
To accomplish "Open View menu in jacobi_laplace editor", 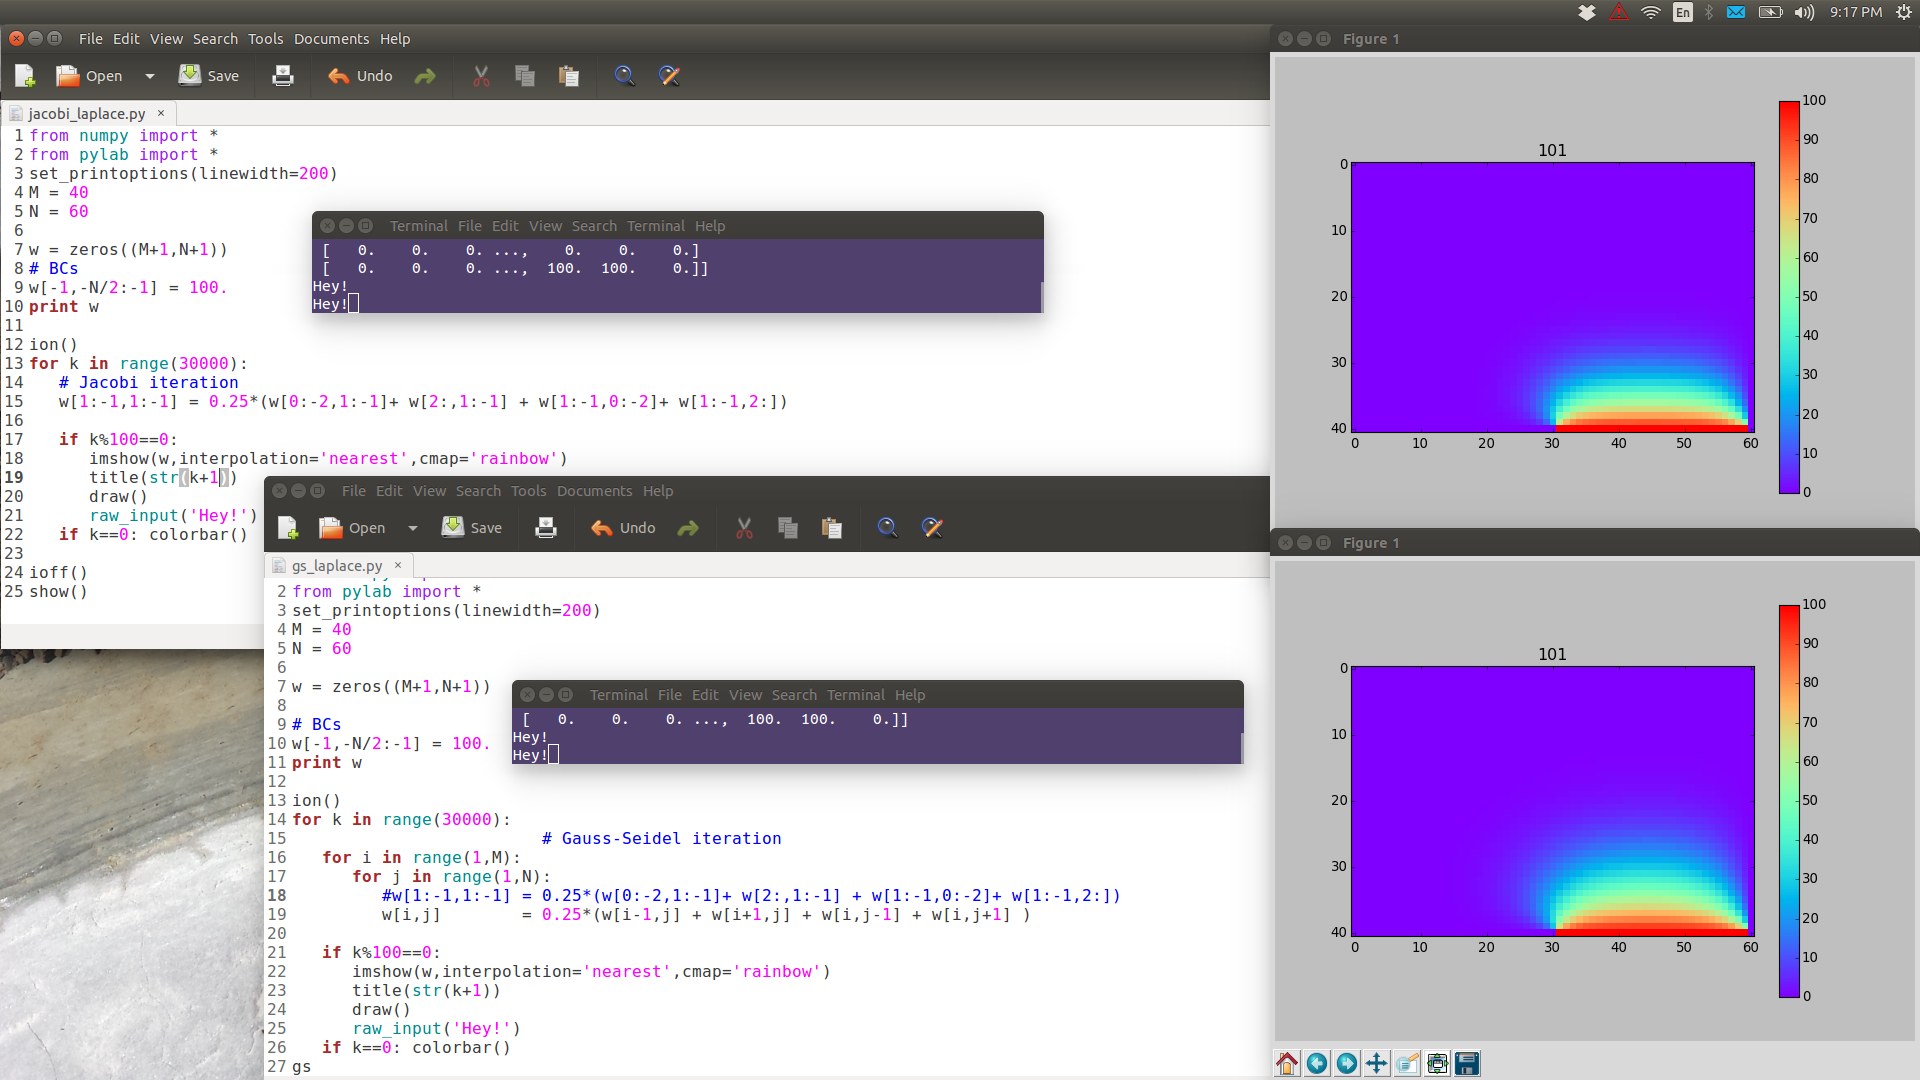I will tap(166, 39).
